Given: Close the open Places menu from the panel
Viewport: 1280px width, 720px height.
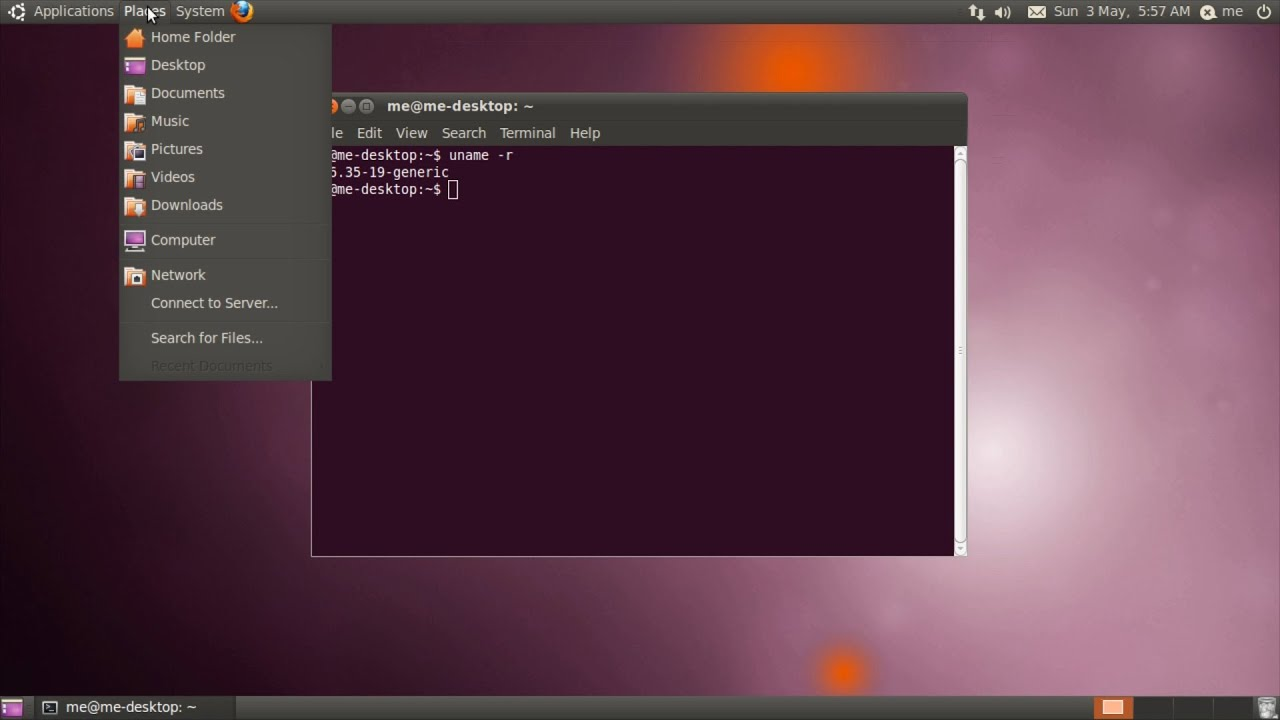Looking at the screenshot, I should pyautogui.click(x=144, y=11).
